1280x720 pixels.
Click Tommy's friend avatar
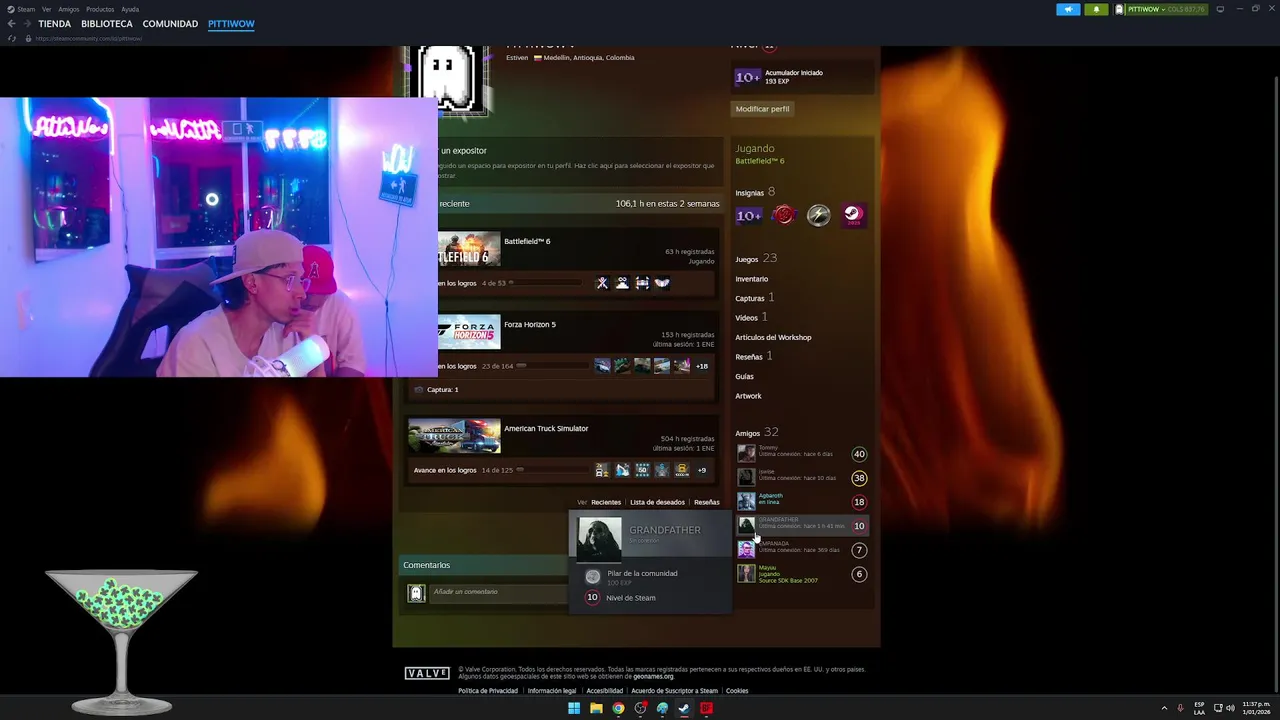pos(746,453)
